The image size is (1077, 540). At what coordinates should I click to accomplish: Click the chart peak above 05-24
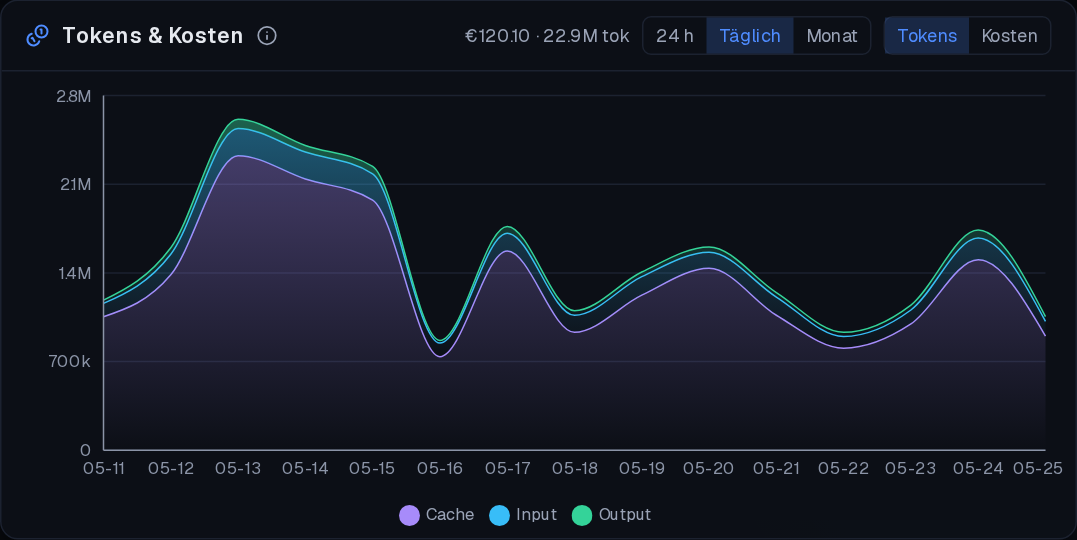[978, 230]
